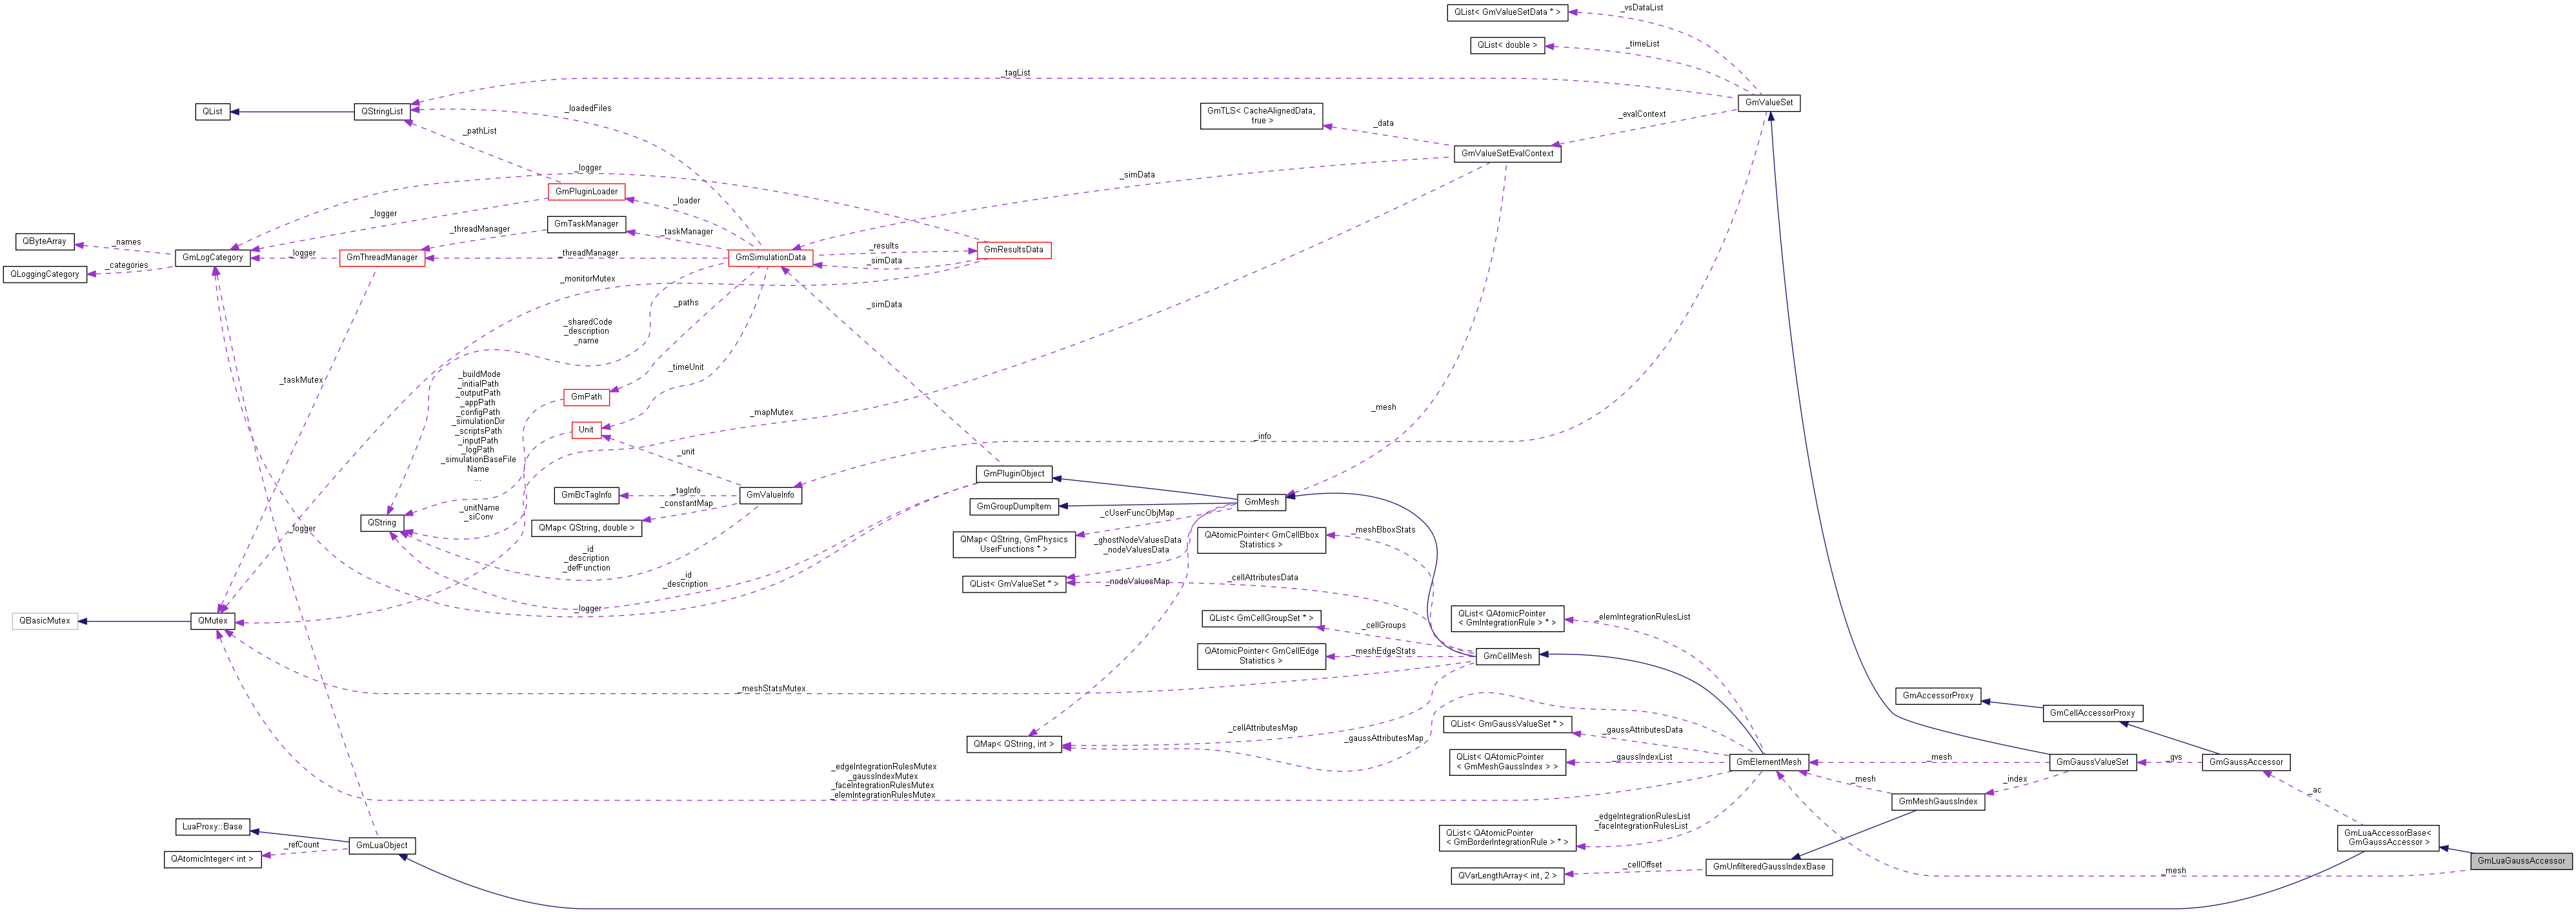Select the GmUnfilteredGaussIndexBase node
The image size is (2576, 912).
[x=1769, y=866]
